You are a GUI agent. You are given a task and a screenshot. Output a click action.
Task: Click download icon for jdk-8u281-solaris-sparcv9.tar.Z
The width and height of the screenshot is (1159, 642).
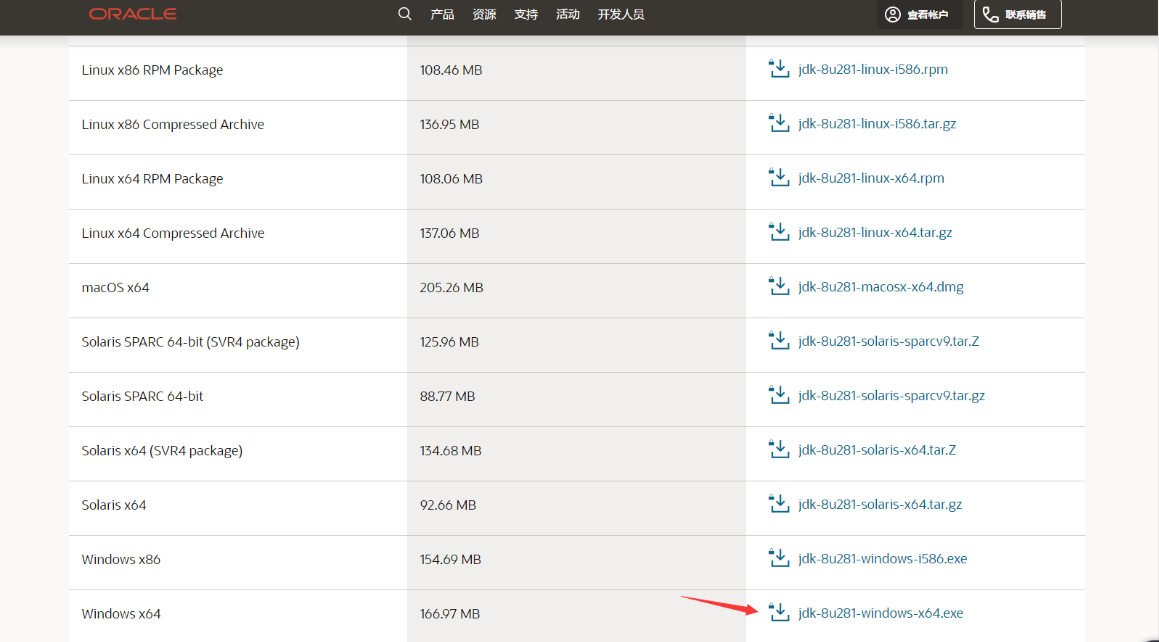click(779, 341)
